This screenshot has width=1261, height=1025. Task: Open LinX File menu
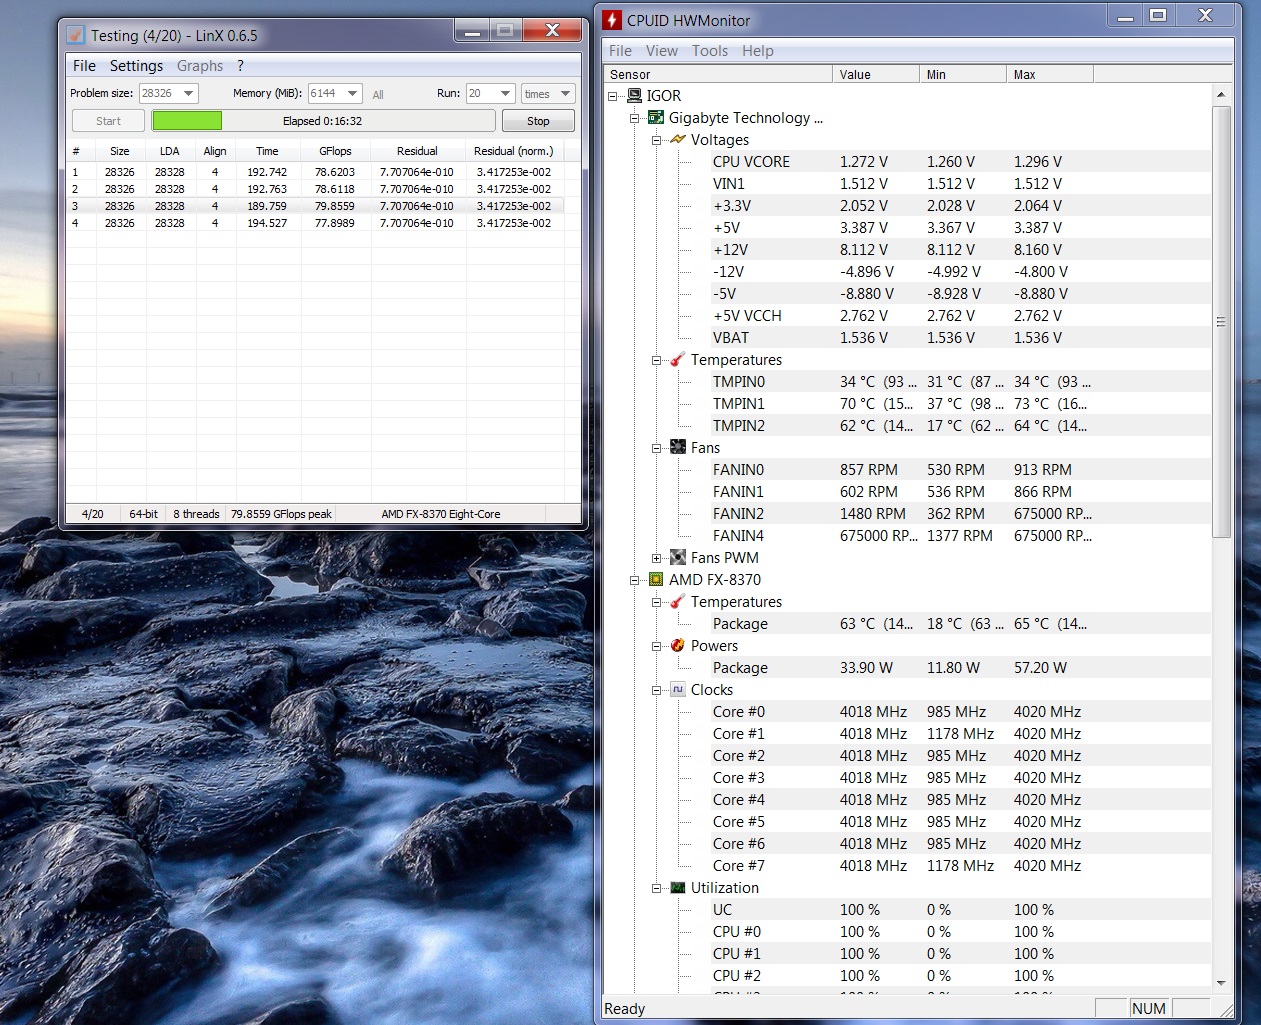pyautogui.click(x=84, y=66)
